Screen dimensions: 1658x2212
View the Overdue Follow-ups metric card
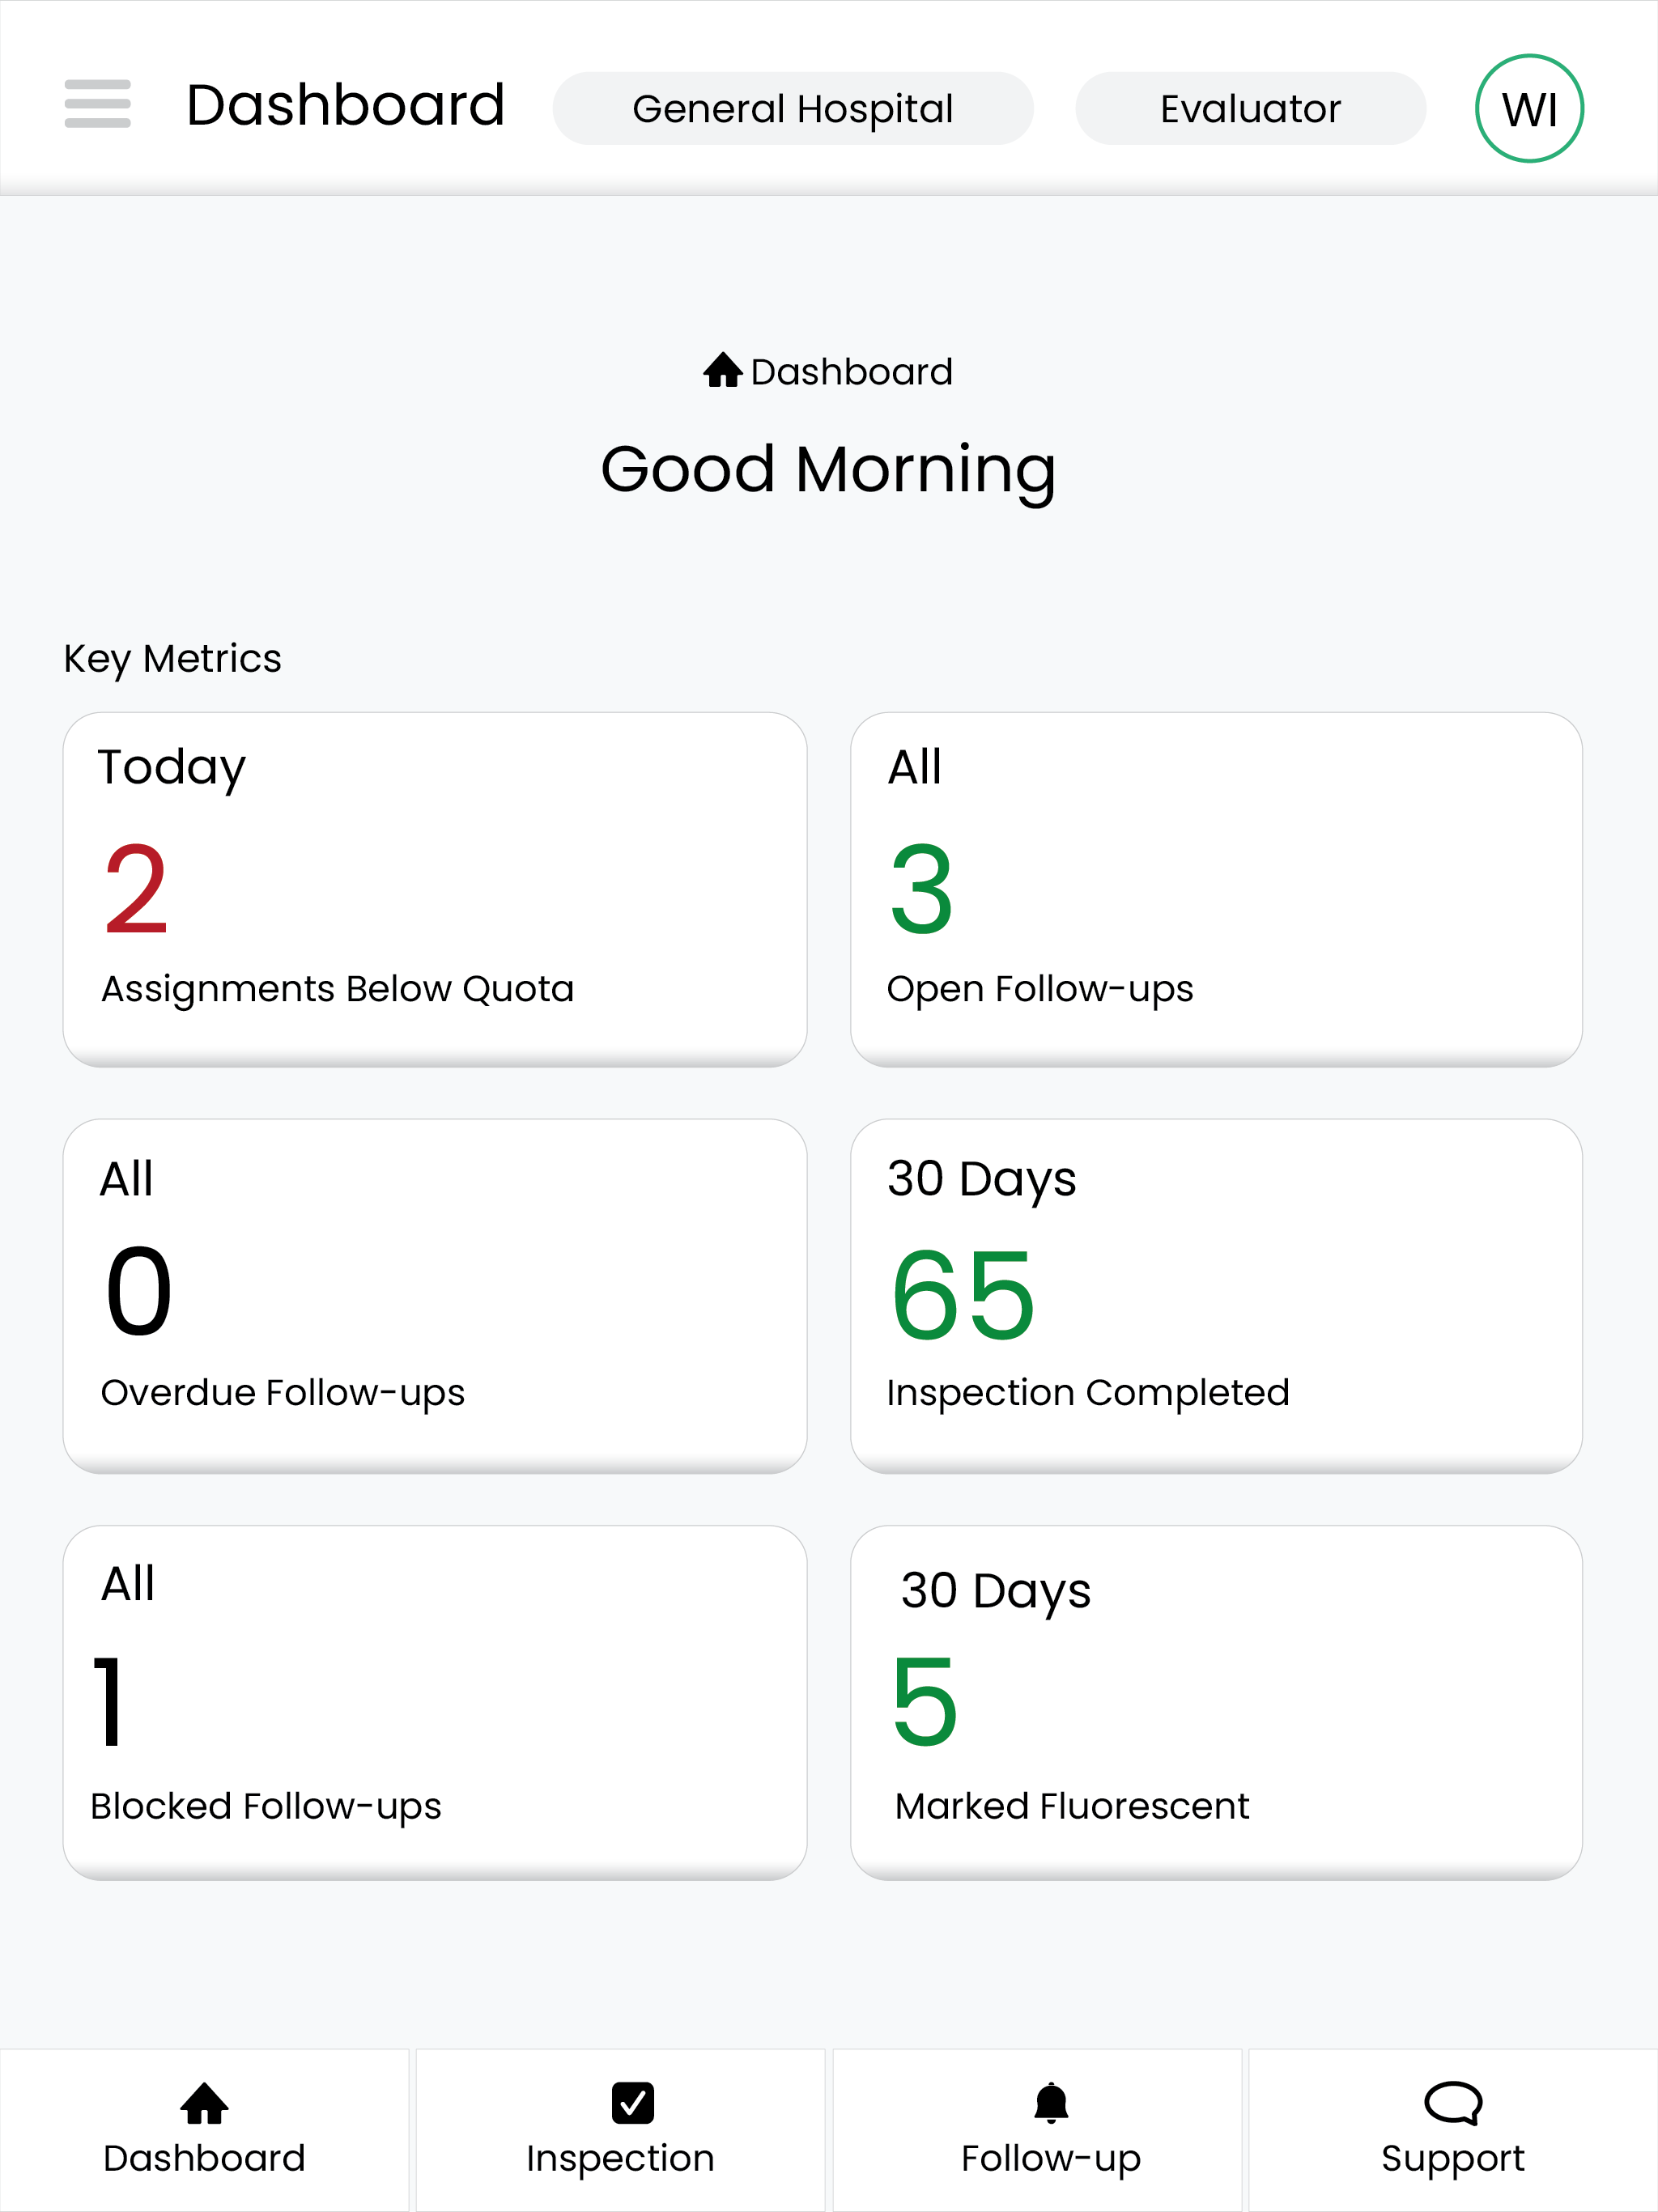click(435, 1296)
